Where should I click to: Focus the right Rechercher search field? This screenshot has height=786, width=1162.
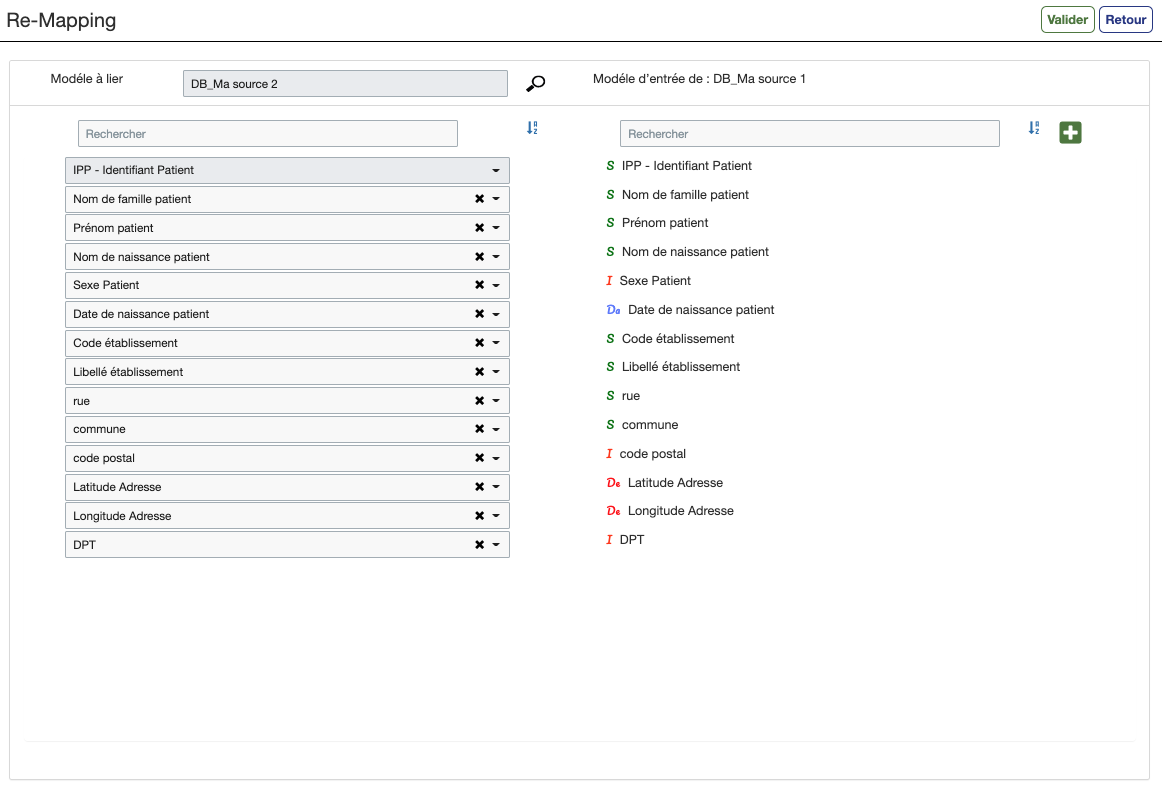click(x=809, y=134)
